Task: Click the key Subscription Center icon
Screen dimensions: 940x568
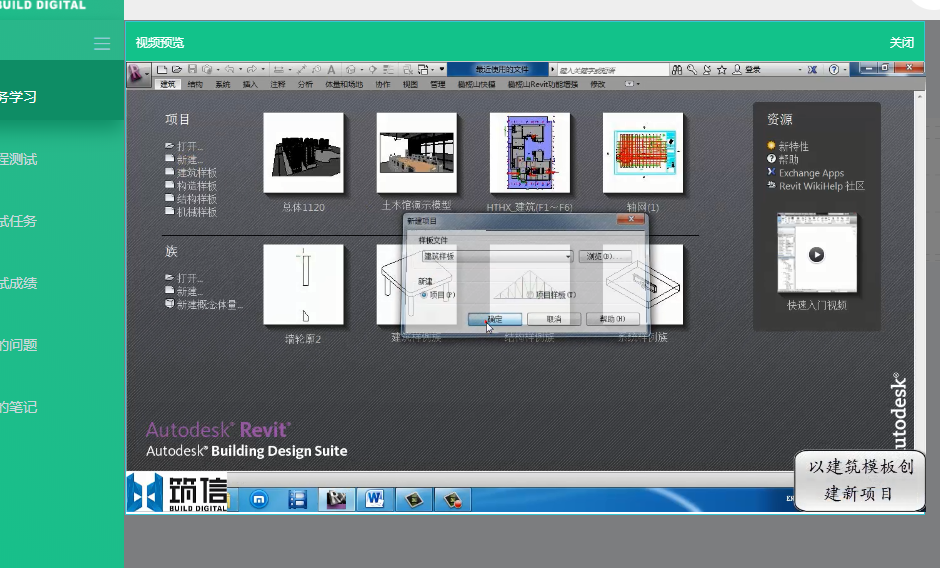Action: (692, 70)
